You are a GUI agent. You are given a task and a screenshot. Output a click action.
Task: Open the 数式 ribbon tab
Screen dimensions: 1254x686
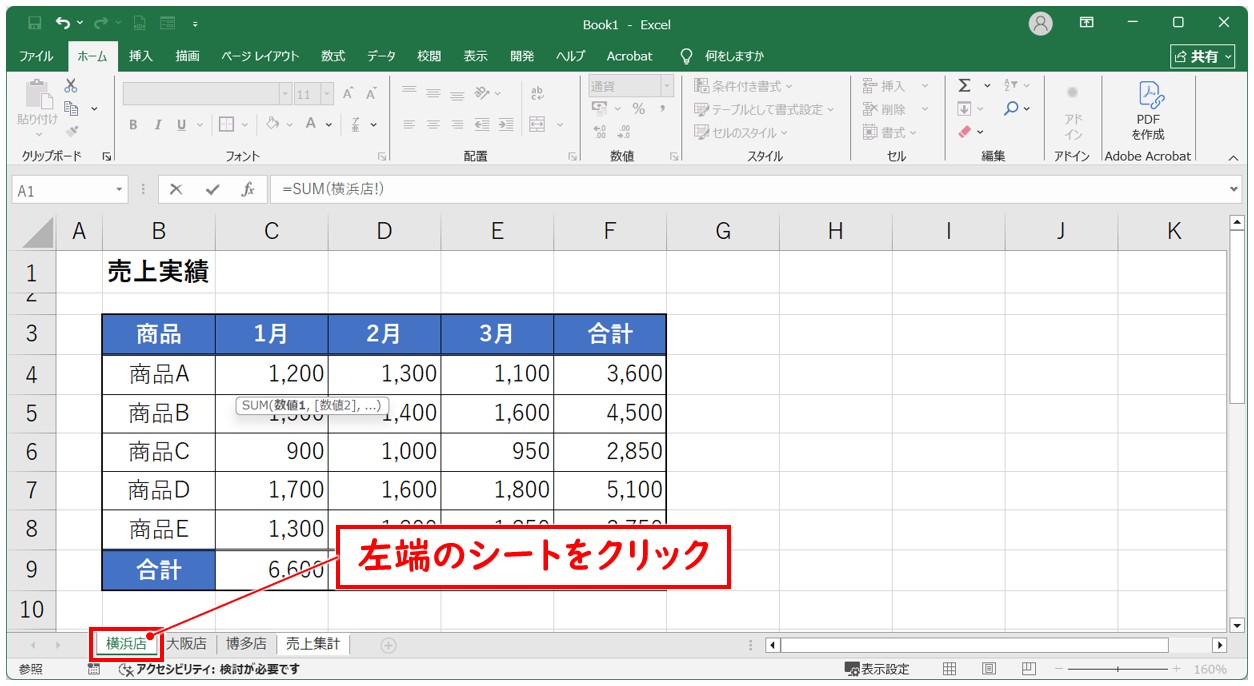click(332, 56)
